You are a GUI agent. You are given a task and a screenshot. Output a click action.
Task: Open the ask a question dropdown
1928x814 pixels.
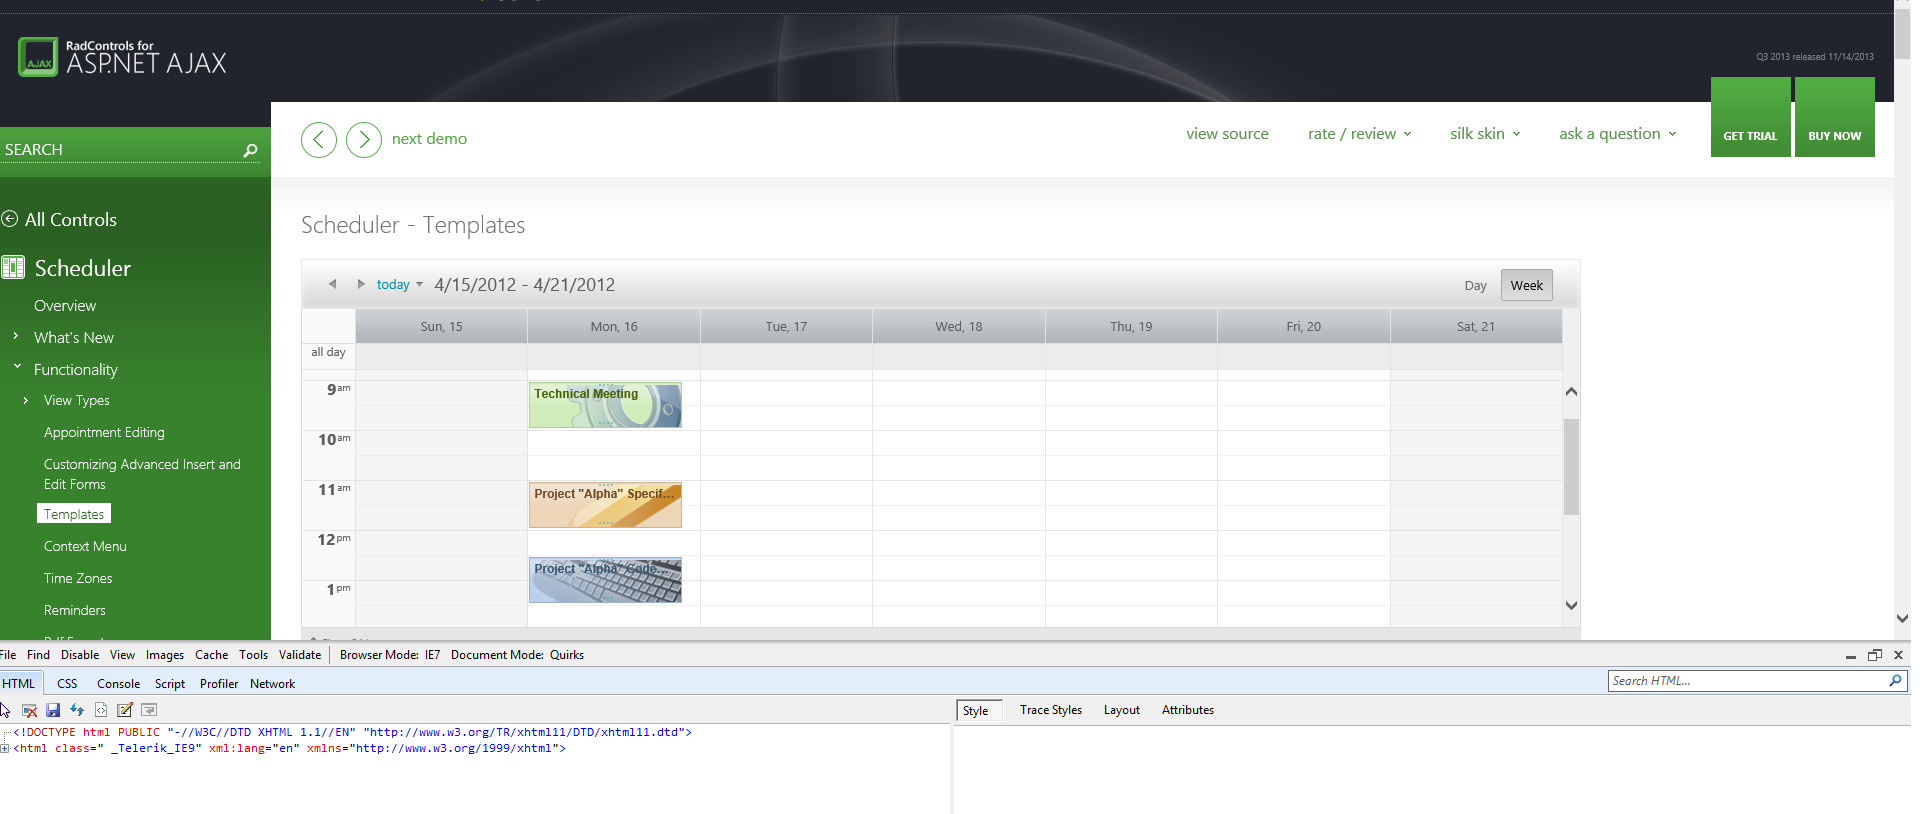1618,134
